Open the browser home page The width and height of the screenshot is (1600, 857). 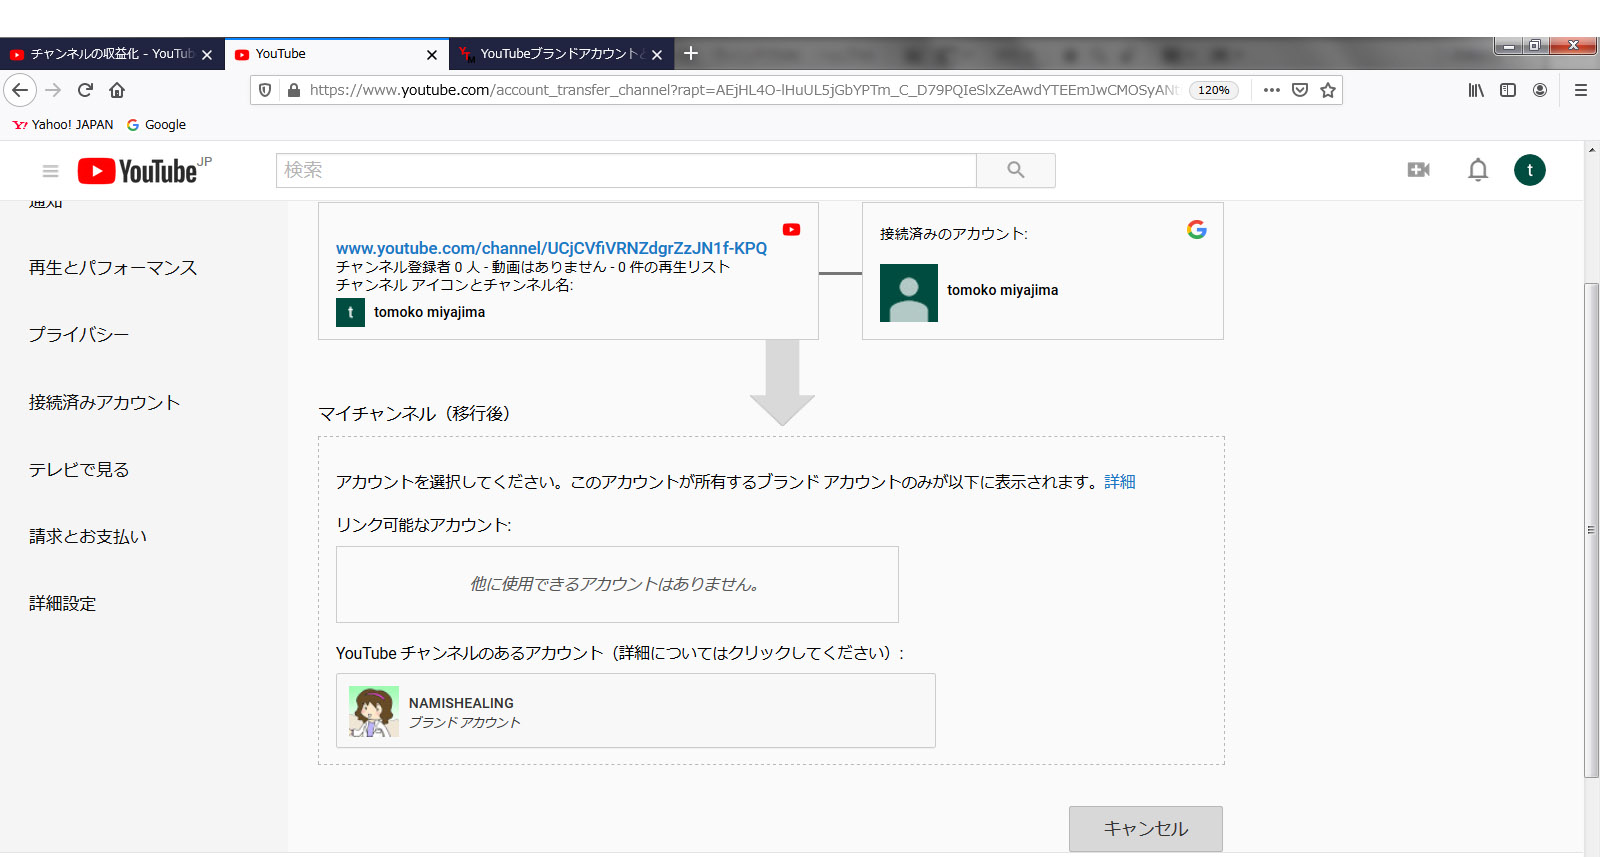pyautogui.click(x=117, y=90)
